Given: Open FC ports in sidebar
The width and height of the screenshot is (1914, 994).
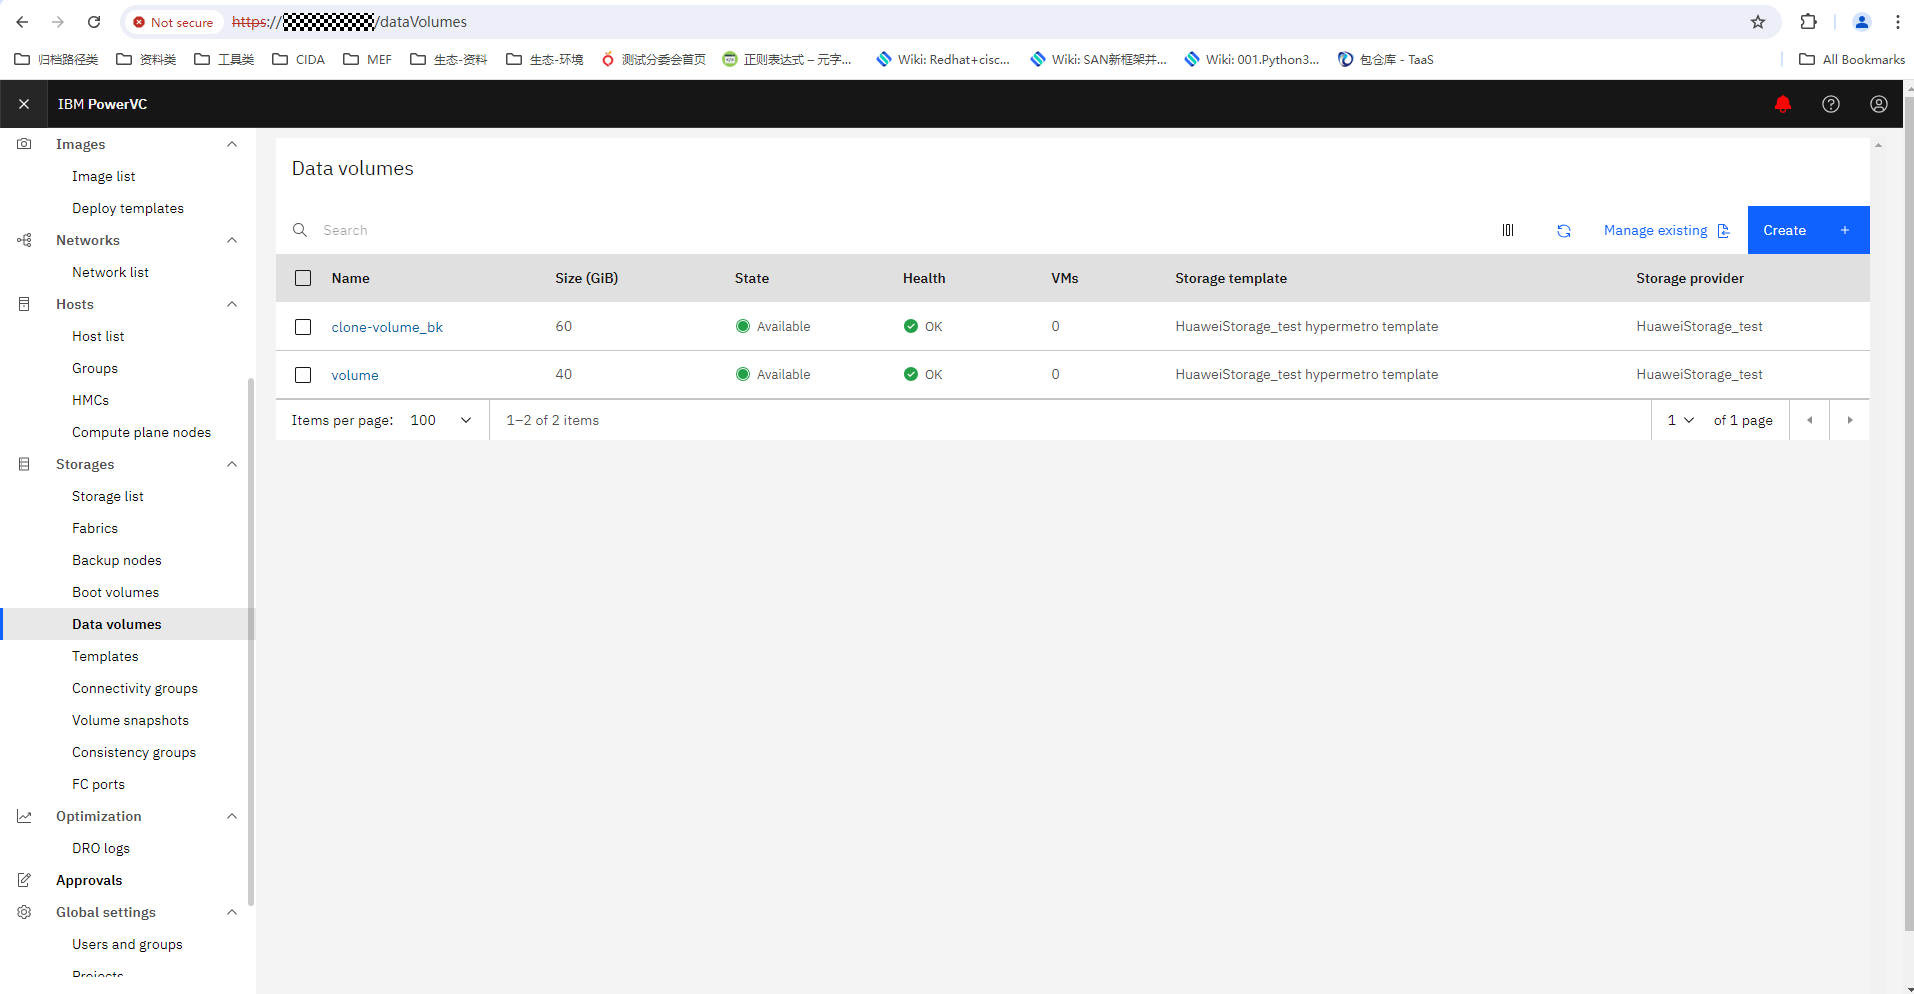Looking at the screenshot, I should click(x=98, y=784).
